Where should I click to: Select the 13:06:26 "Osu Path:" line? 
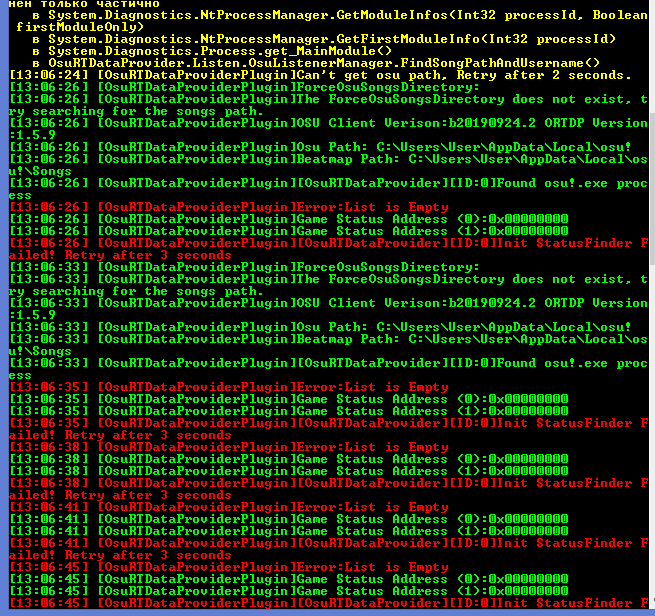point(320,147)
